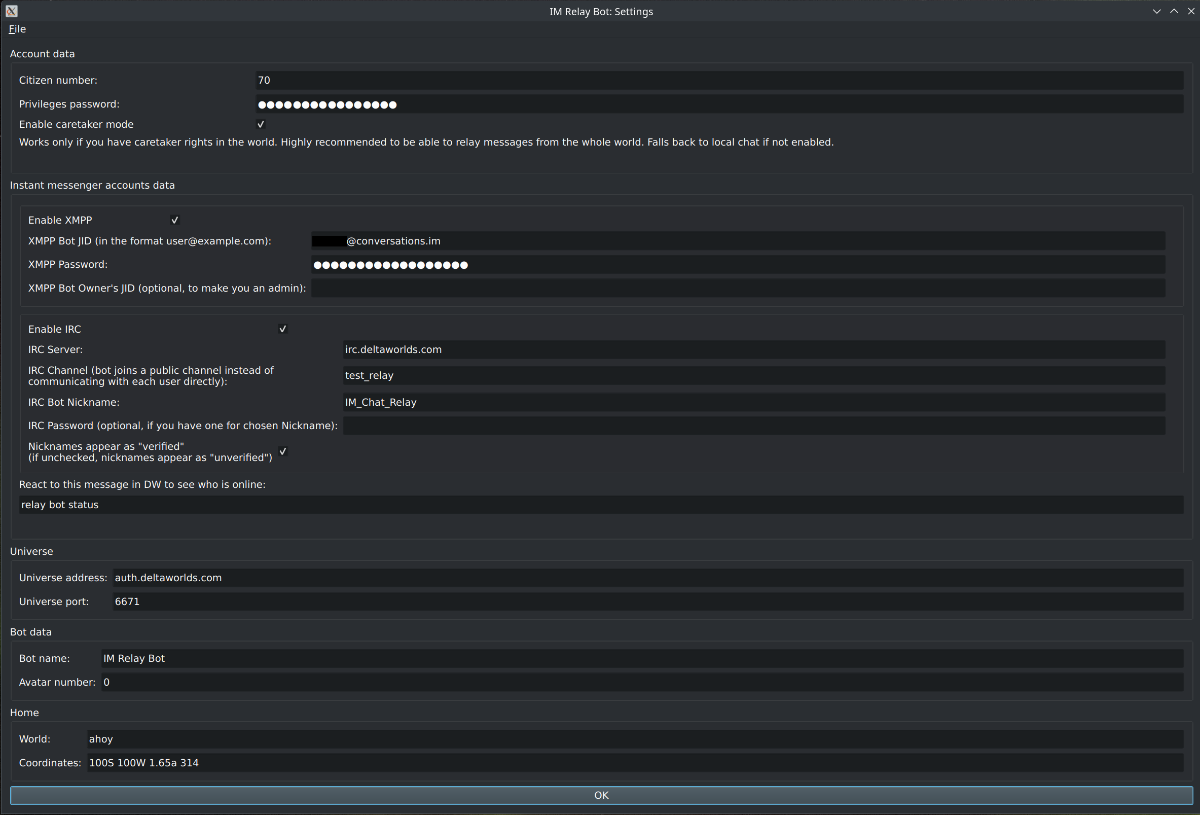Uncheck the Enable XMPP checkbox
This screenshot has height=815, width=1200.
pos(175,220)
